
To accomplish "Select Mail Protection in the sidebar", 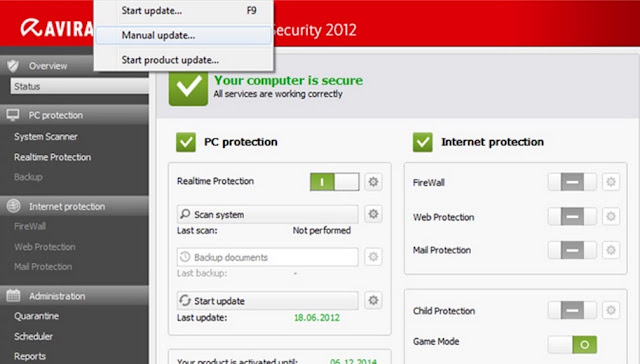I will (x=43, y=266).
